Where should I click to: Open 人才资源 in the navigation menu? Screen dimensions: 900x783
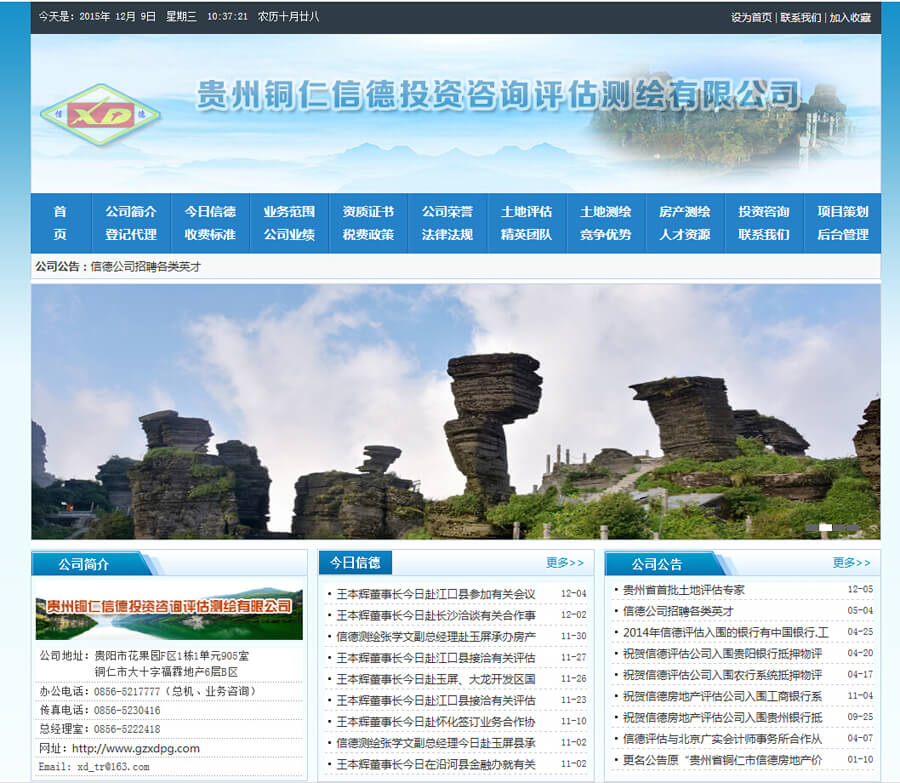pos(684,235)
